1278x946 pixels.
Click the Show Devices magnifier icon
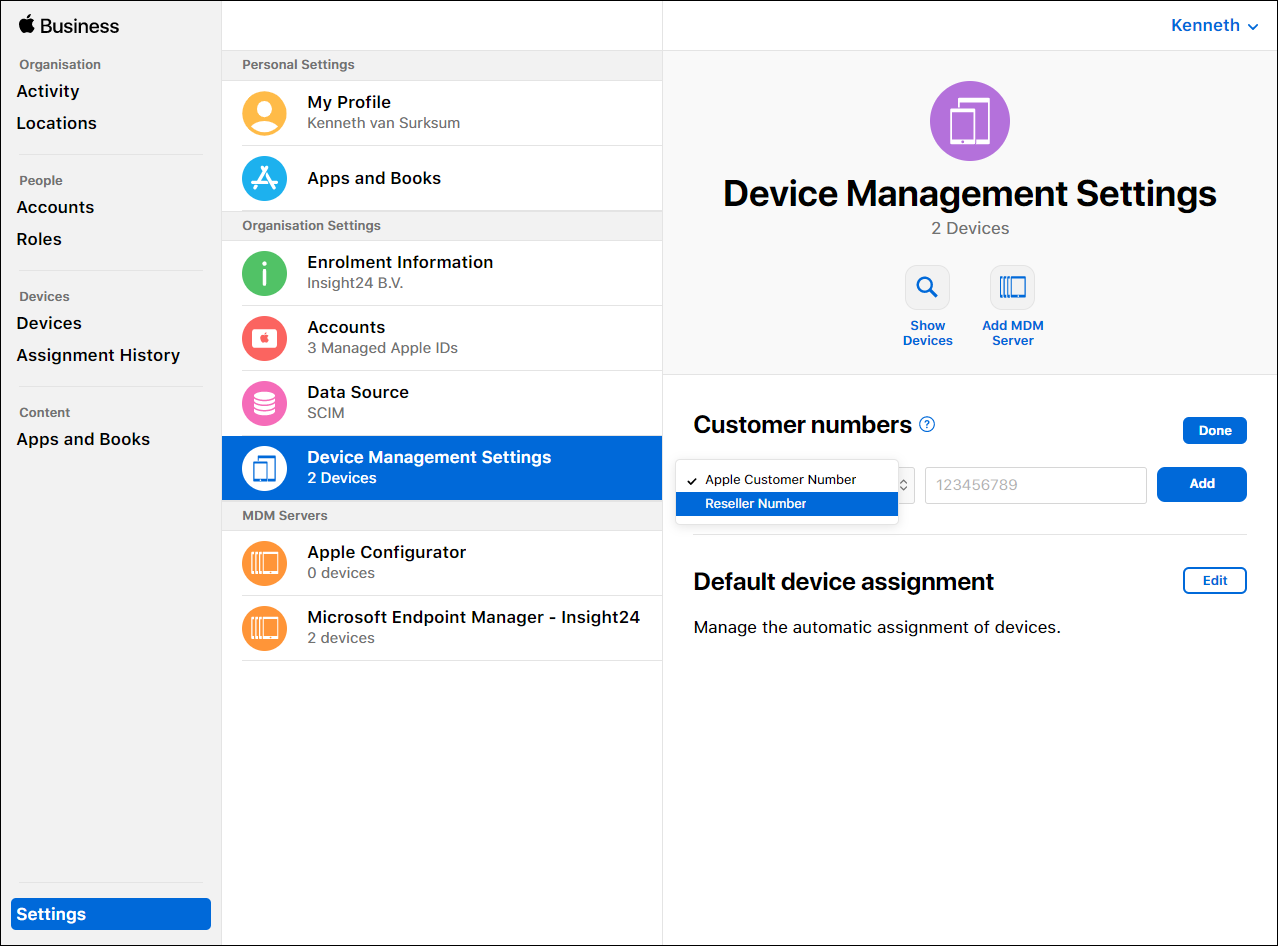tap(928, 288)
